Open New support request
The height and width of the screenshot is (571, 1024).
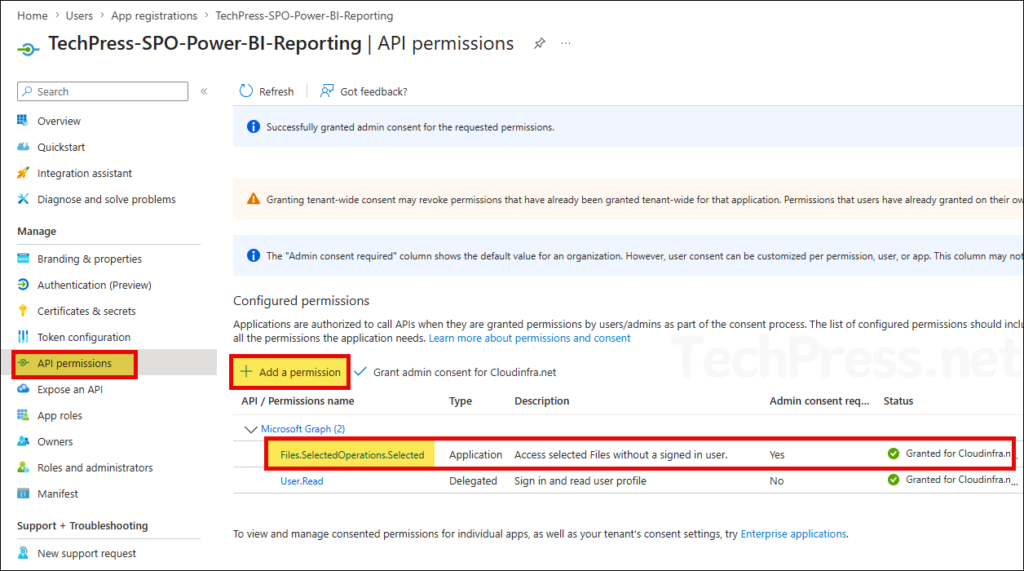[x=86, y=553]
